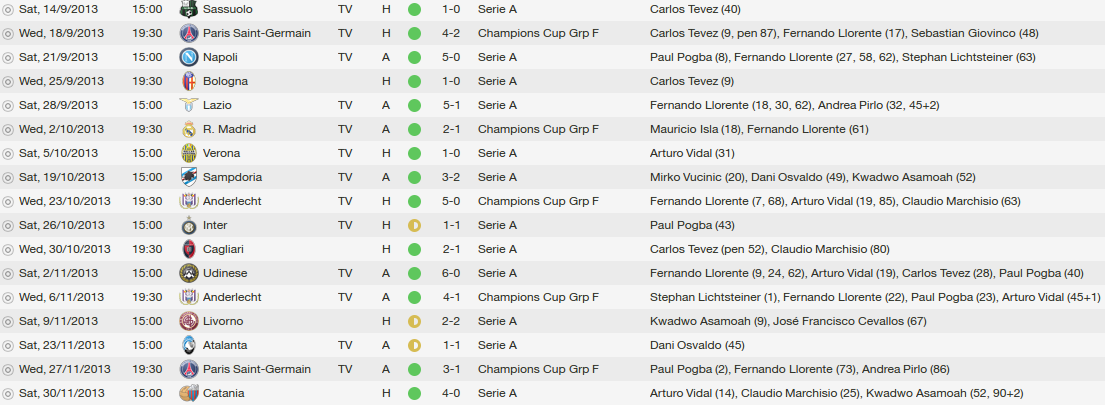
Task: Select the row marker for Sat, 14/9/2013
Action: pyautogui.click(x=8, y=9)
